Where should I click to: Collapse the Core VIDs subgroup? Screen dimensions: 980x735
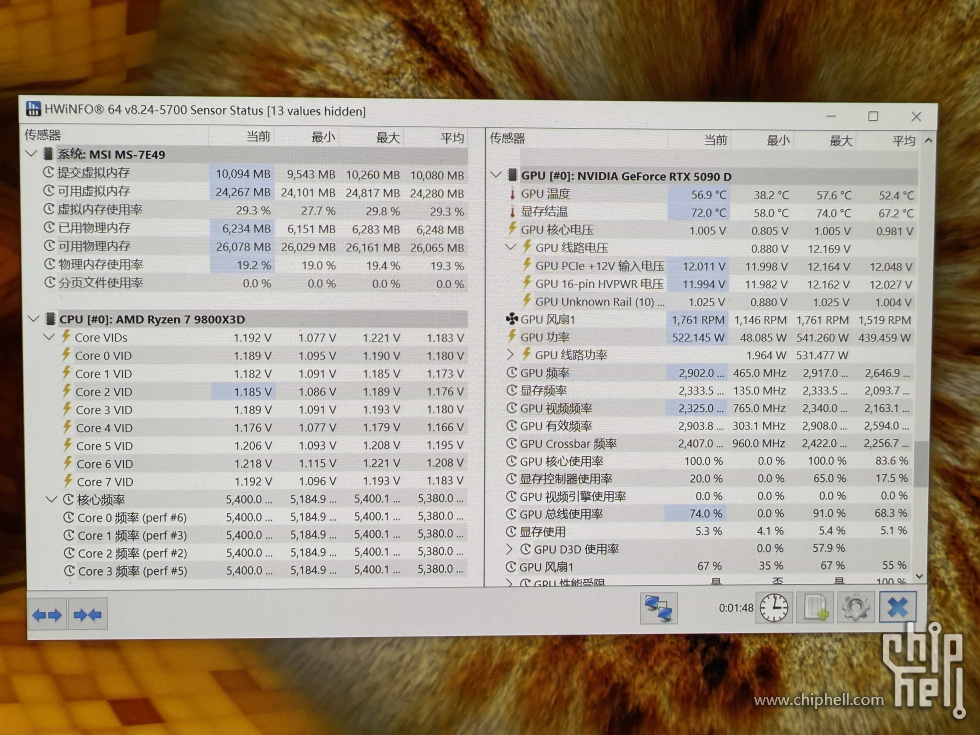tap(50, 337)
